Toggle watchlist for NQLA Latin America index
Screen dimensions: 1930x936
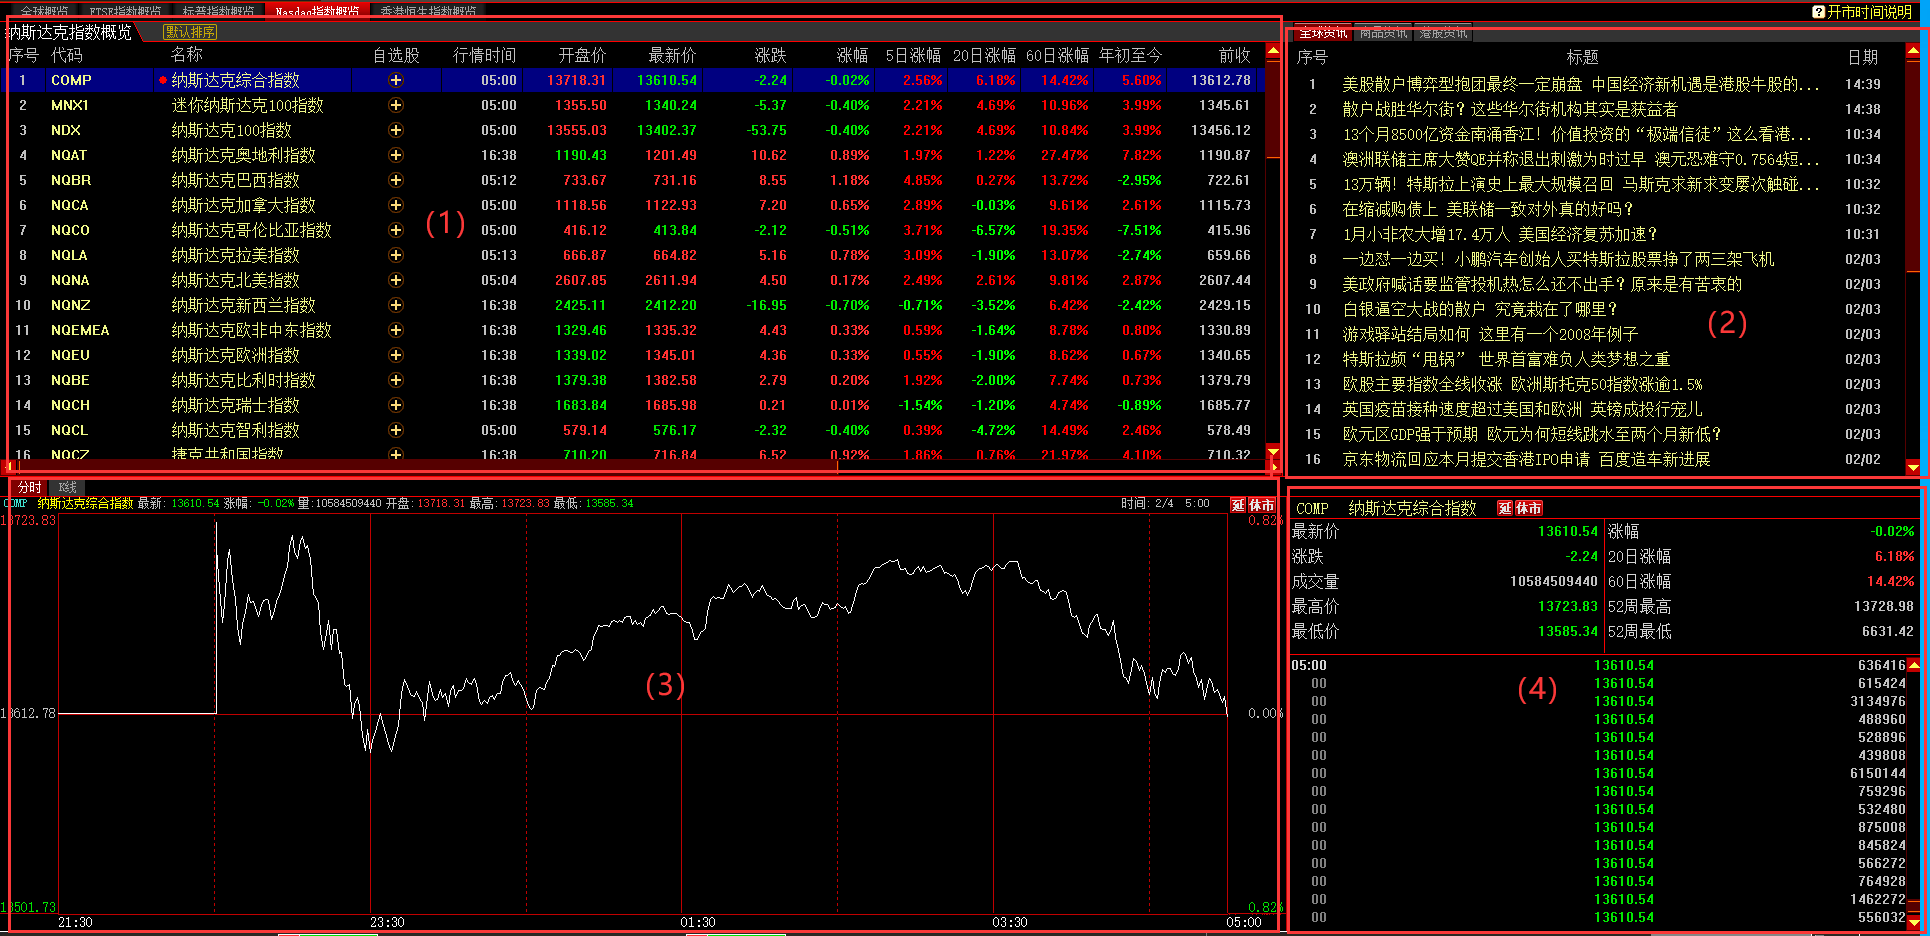coord(396,255)
